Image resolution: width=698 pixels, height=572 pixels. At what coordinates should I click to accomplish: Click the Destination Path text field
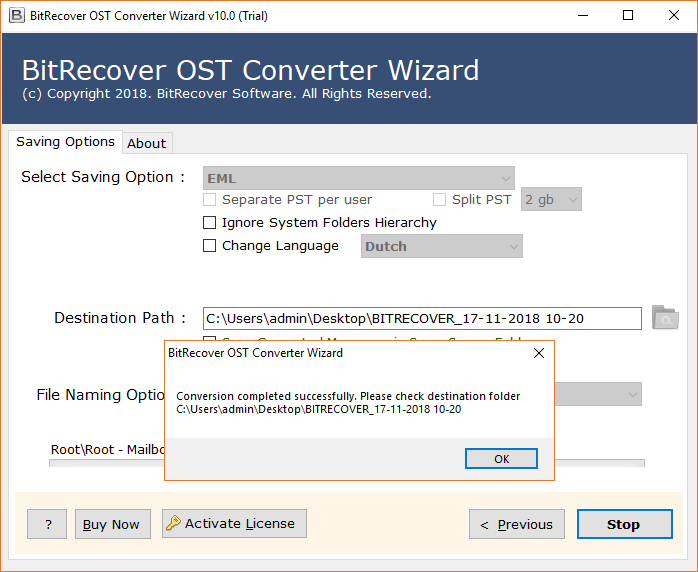click(422, 318)
